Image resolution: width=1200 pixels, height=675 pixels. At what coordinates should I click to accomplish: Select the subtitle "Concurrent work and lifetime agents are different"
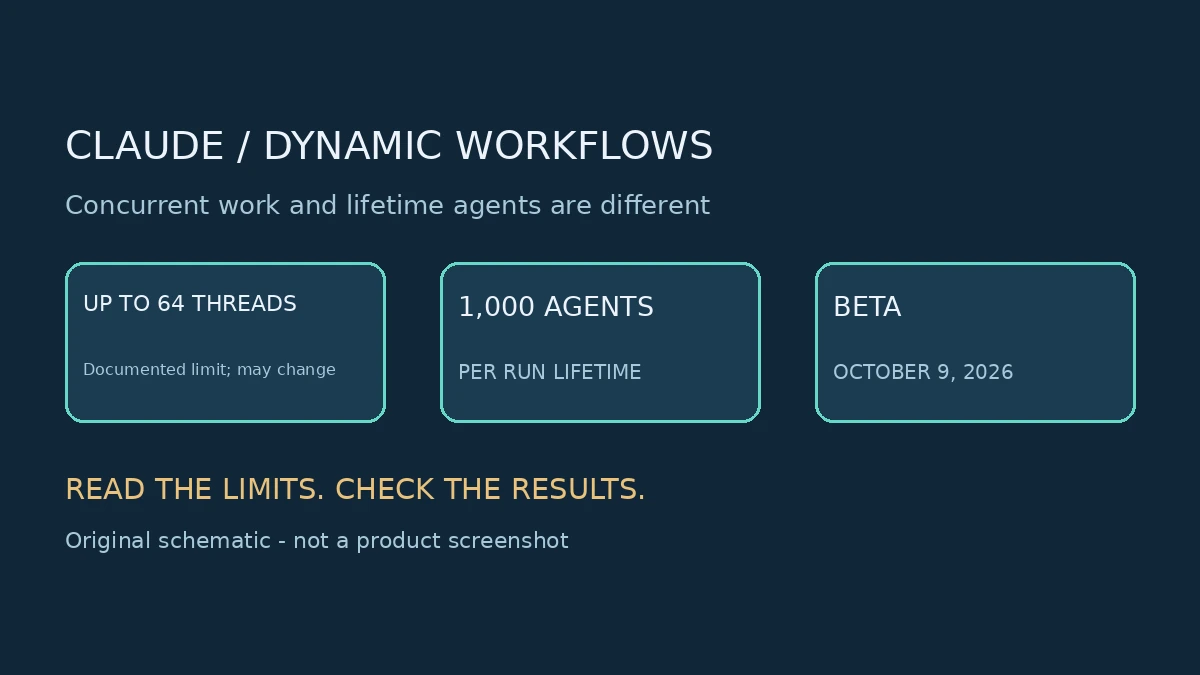point(387,205)
